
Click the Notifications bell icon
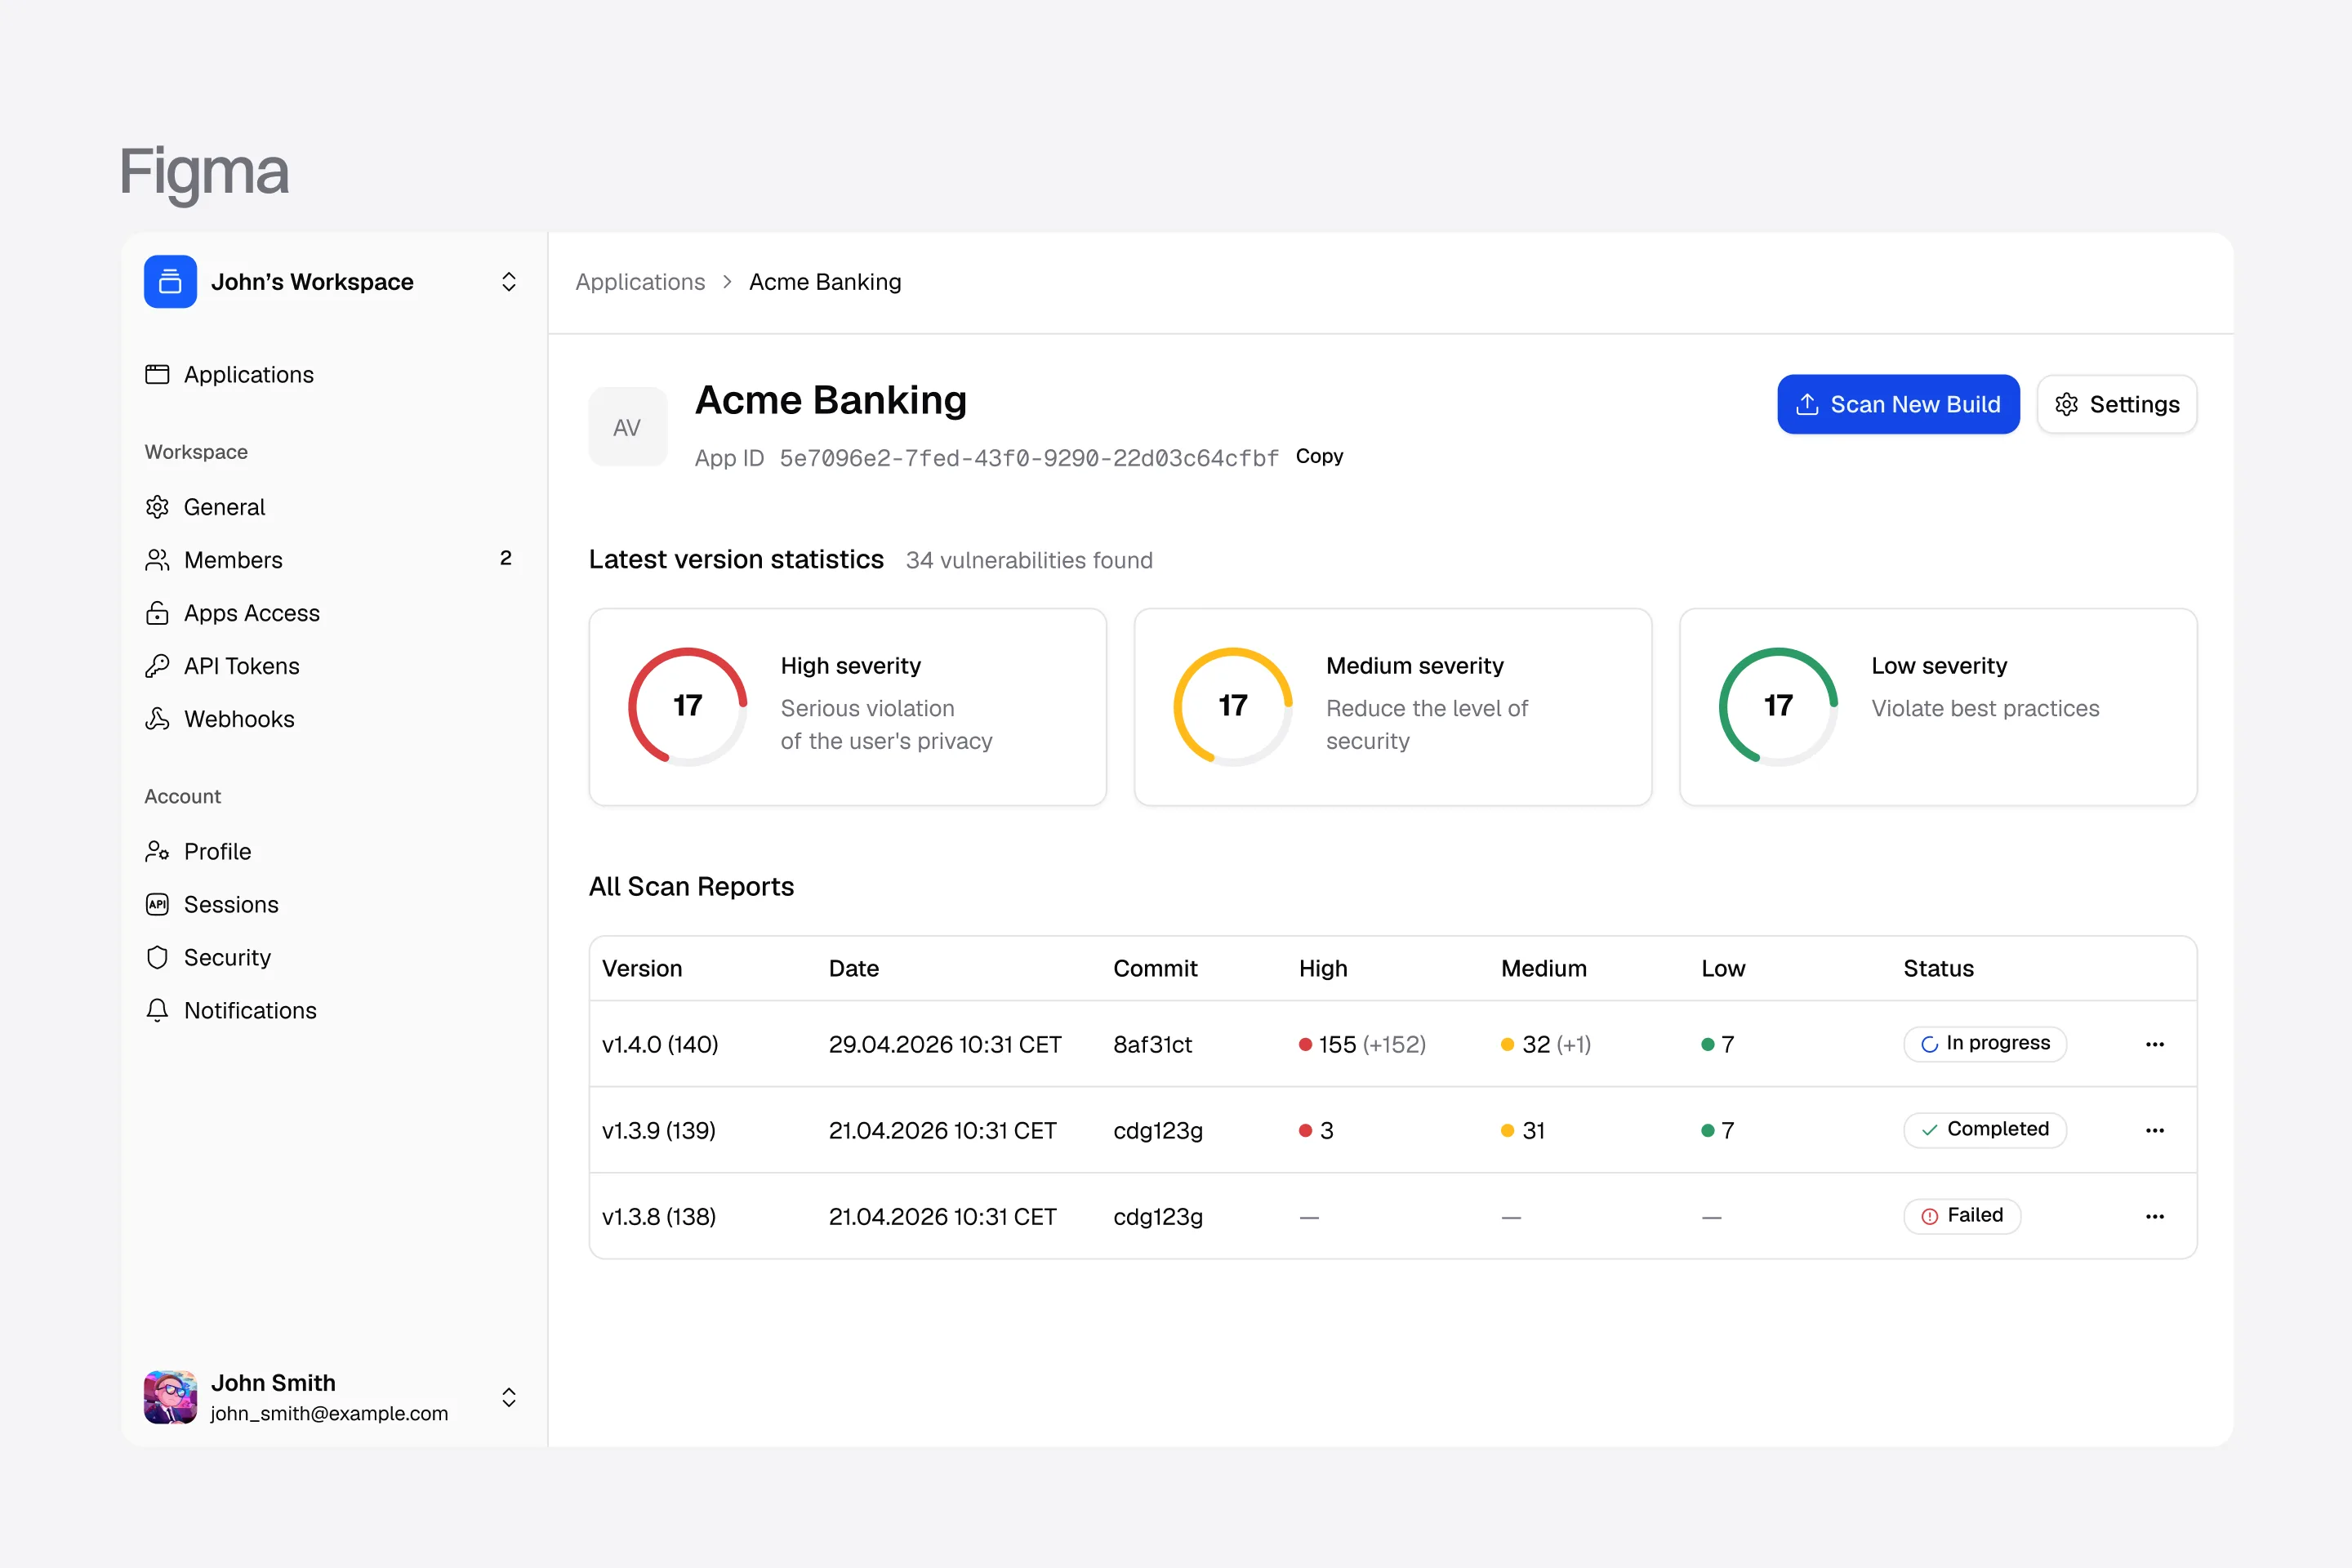pyautogui.click(x=157, y=1010)
